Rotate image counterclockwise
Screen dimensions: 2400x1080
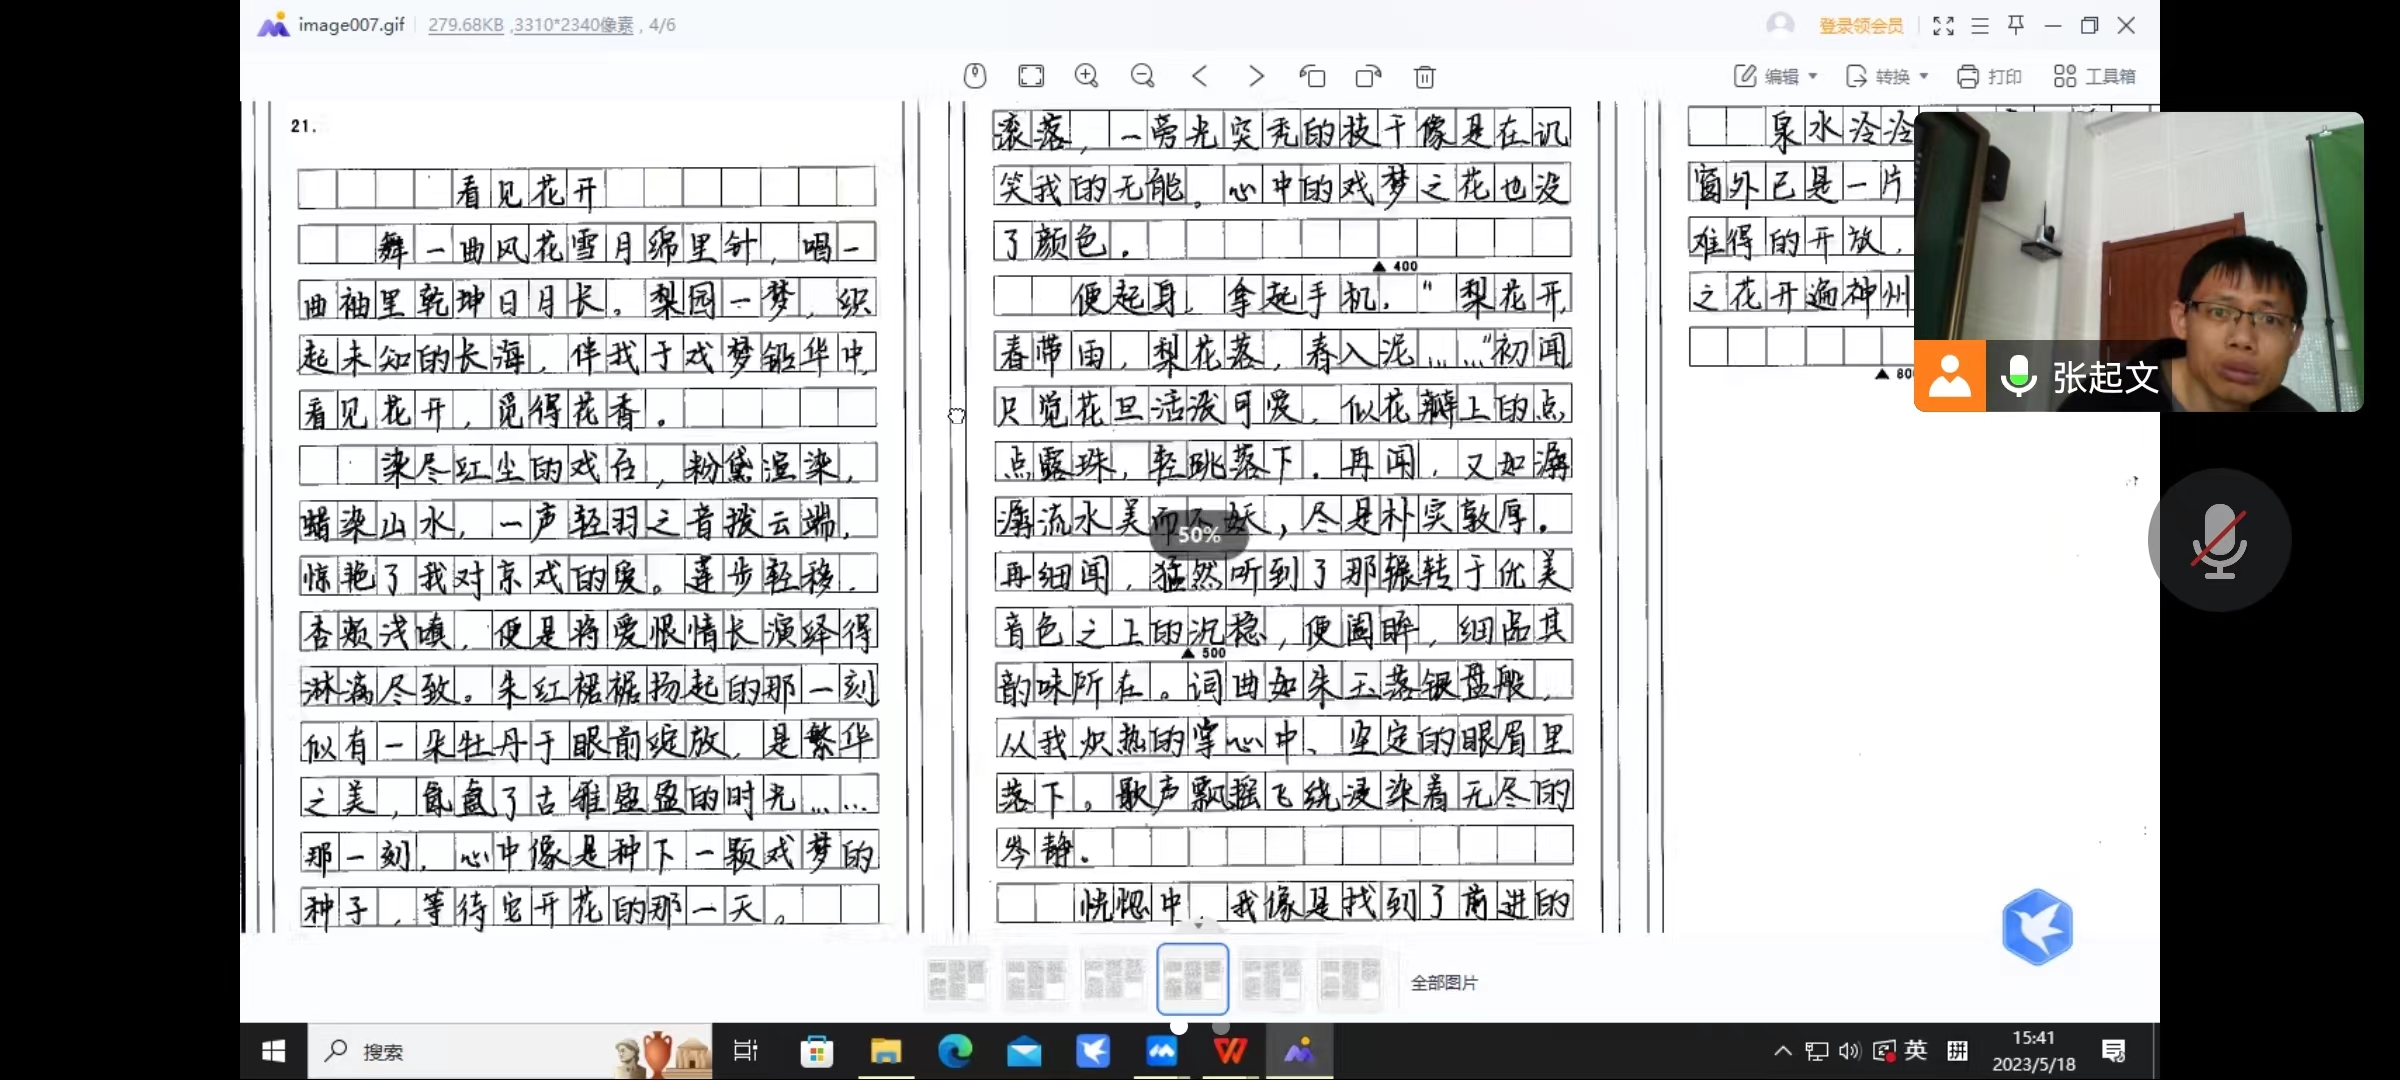[x=1312, y=76]
